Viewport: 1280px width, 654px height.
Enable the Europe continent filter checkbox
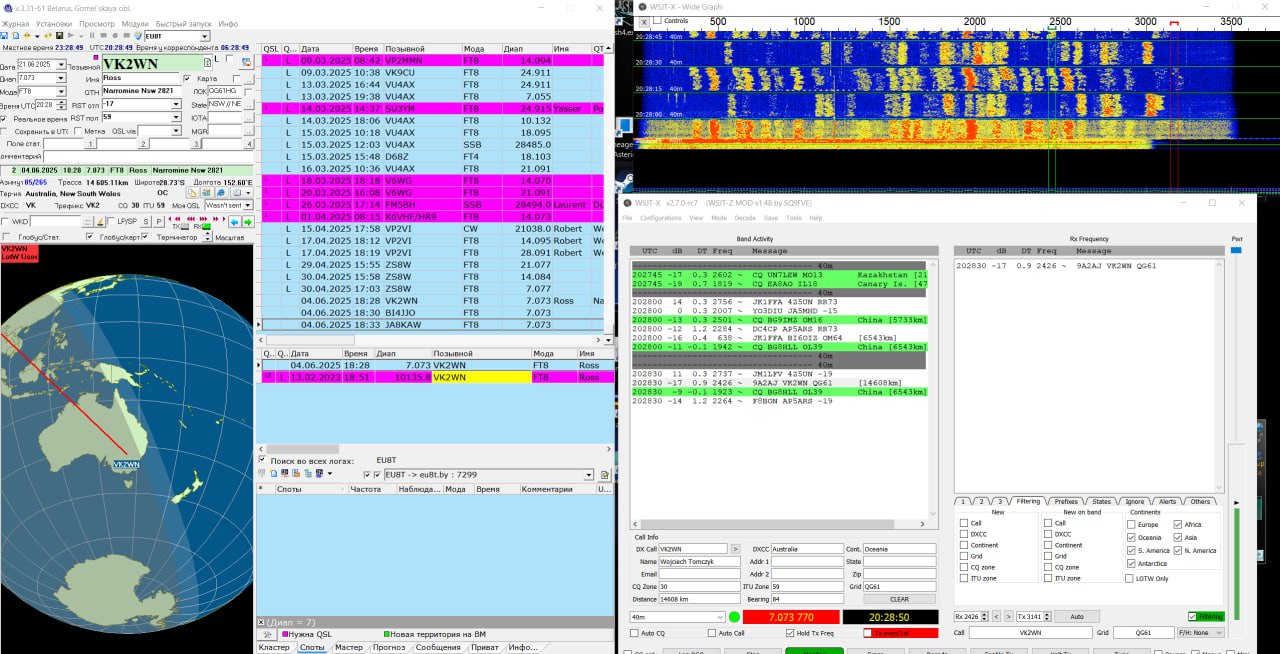point(1130,524)
